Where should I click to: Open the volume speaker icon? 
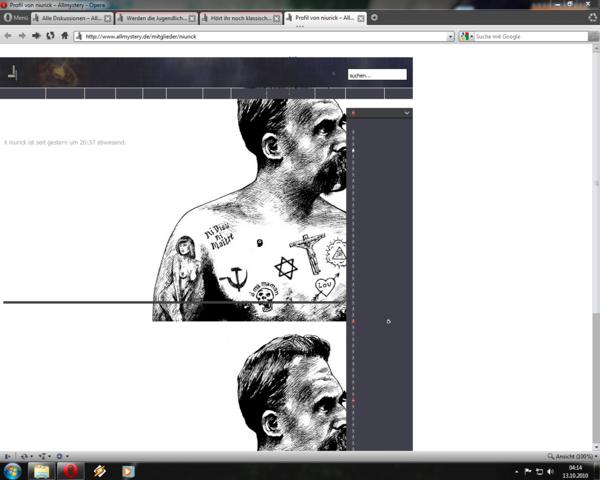pyautogui.click(x=550, y=472)
